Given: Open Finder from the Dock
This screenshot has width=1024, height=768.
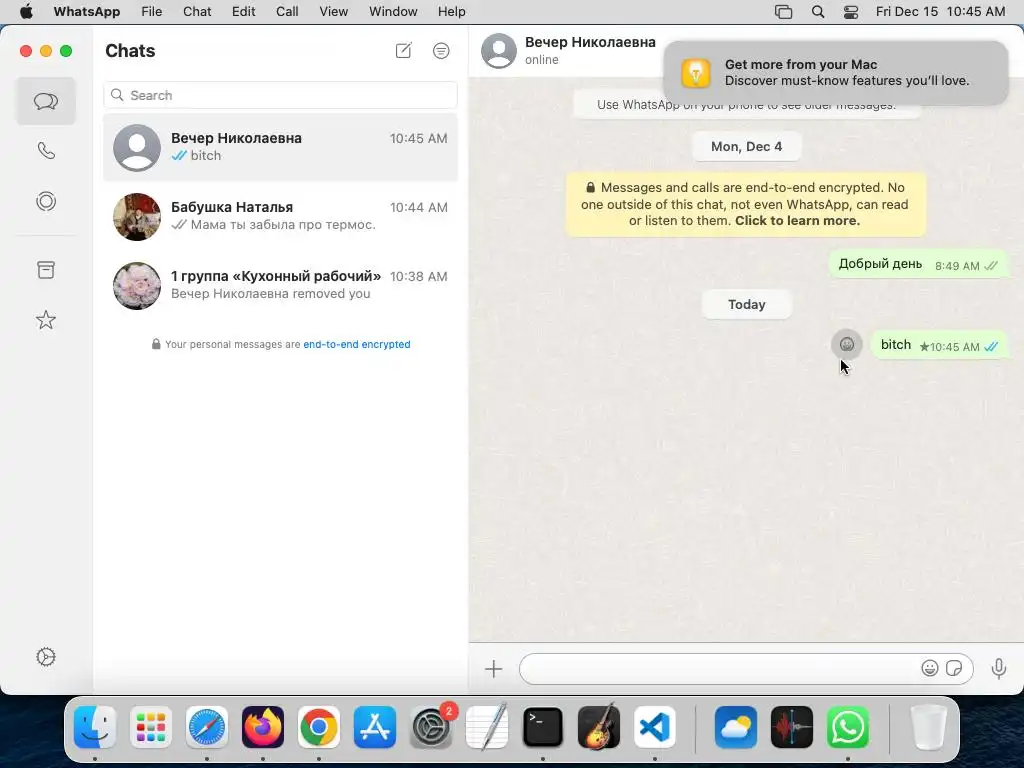Looking at the screenshot, I should click(95, 727).
